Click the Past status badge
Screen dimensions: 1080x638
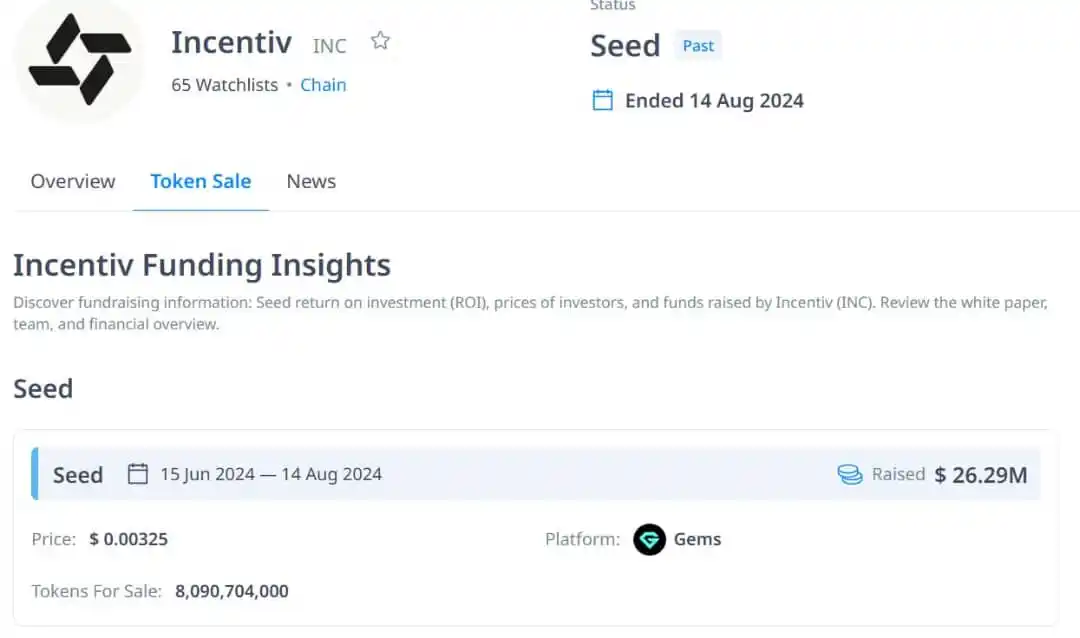(x=698, y=45)
